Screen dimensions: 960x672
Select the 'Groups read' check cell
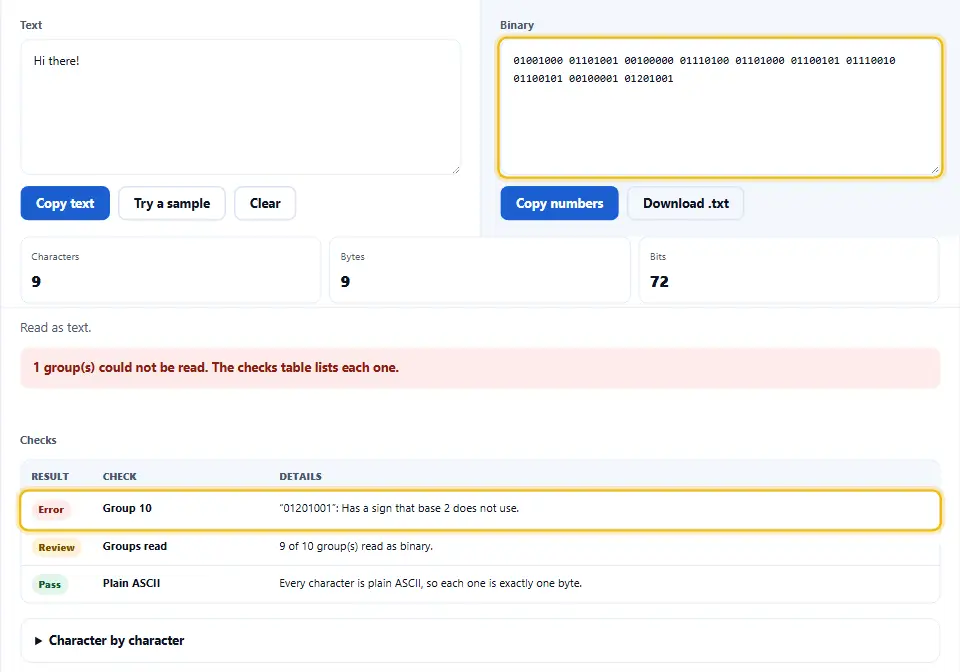[135, 546]
